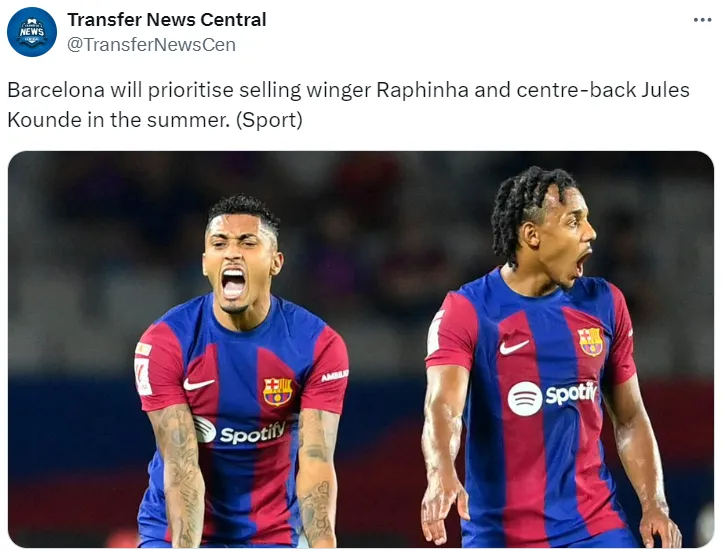Click the Spotify circle logo on right player's shirt
The image size is (722, 551).
[525, 399]
